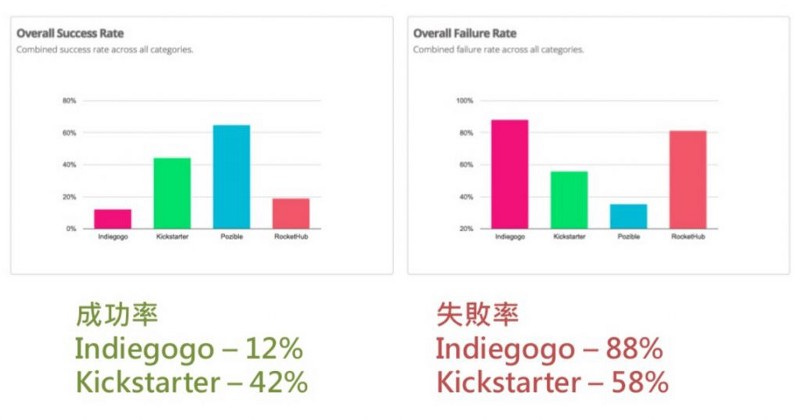Click the Kickstarter – 58% text
Screen dimensions: 800x420
[x=553, y=382]
